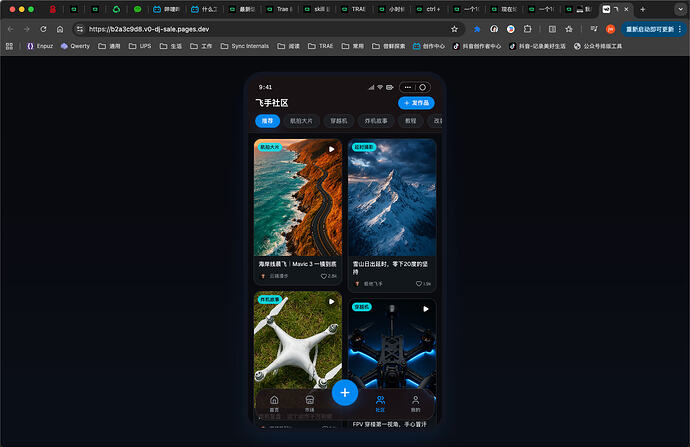Open the coastal highway aerial thumbnail
The height and width of the screenshot is (447, 690).
[298, 198]
